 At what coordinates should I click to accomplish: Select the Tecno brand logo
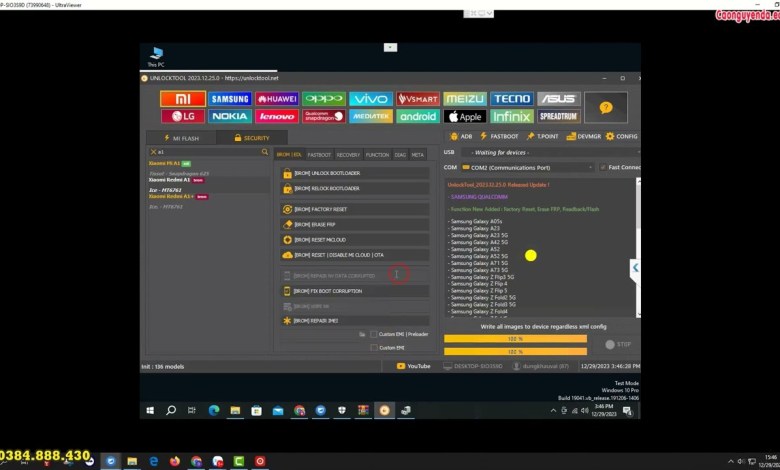coord(512,98)
